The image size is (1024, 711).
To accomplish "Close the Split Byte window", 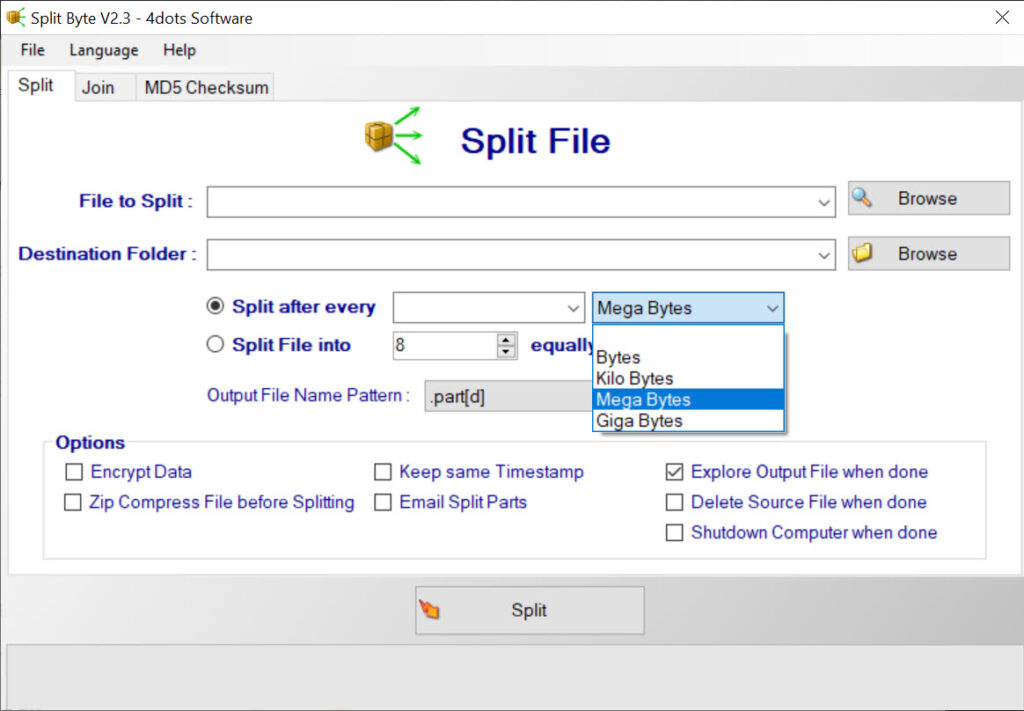I will point(1002,18).
